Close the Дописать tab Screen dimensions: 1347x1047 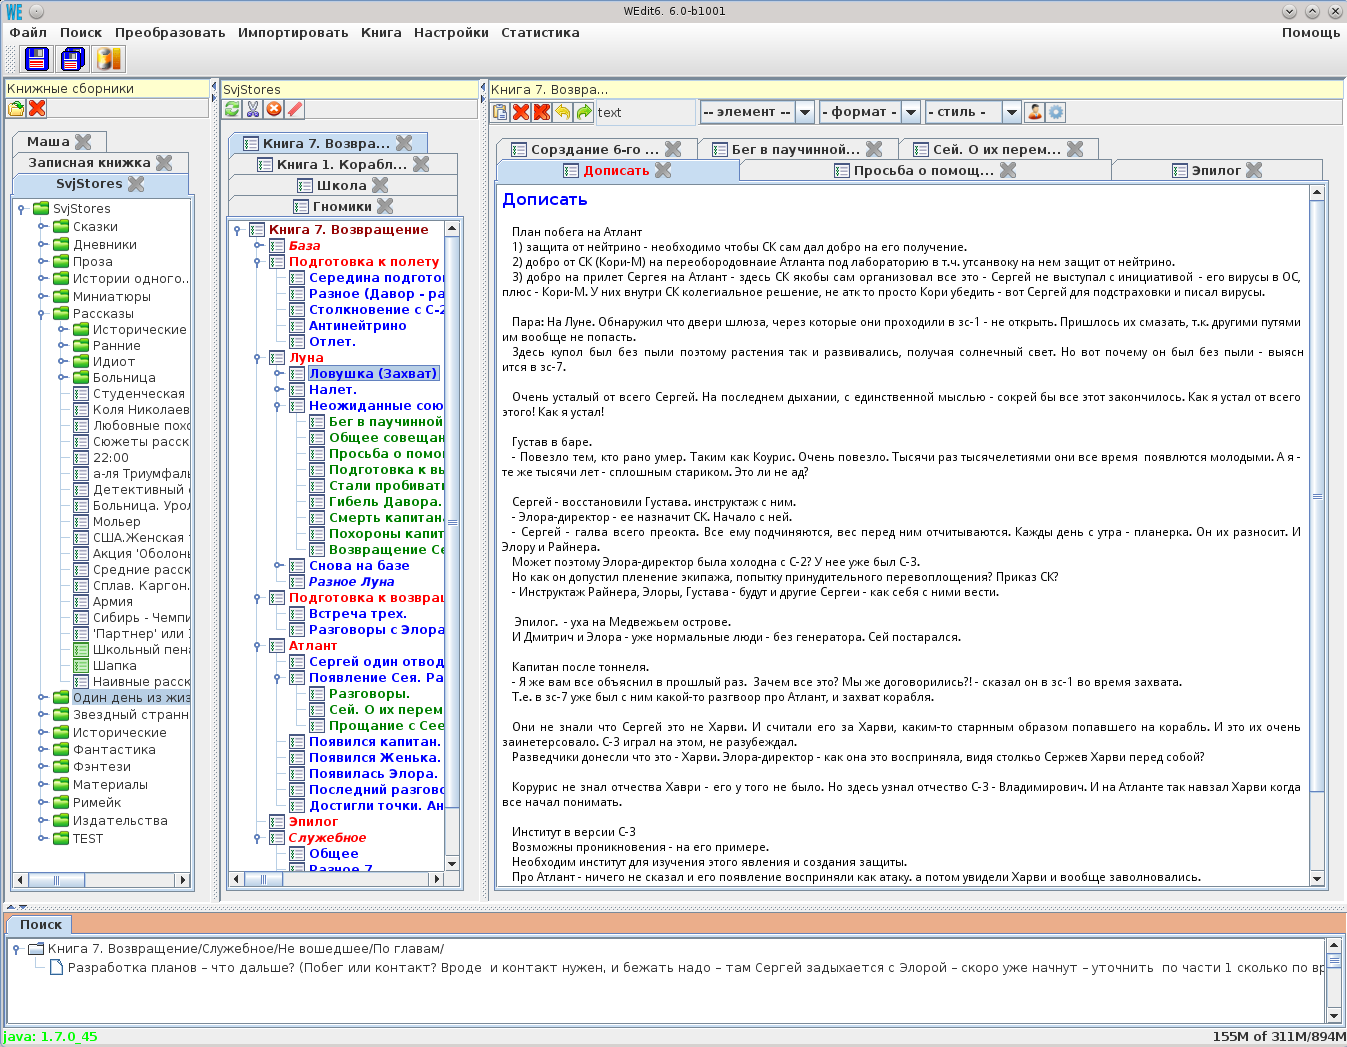click(663, 170)
